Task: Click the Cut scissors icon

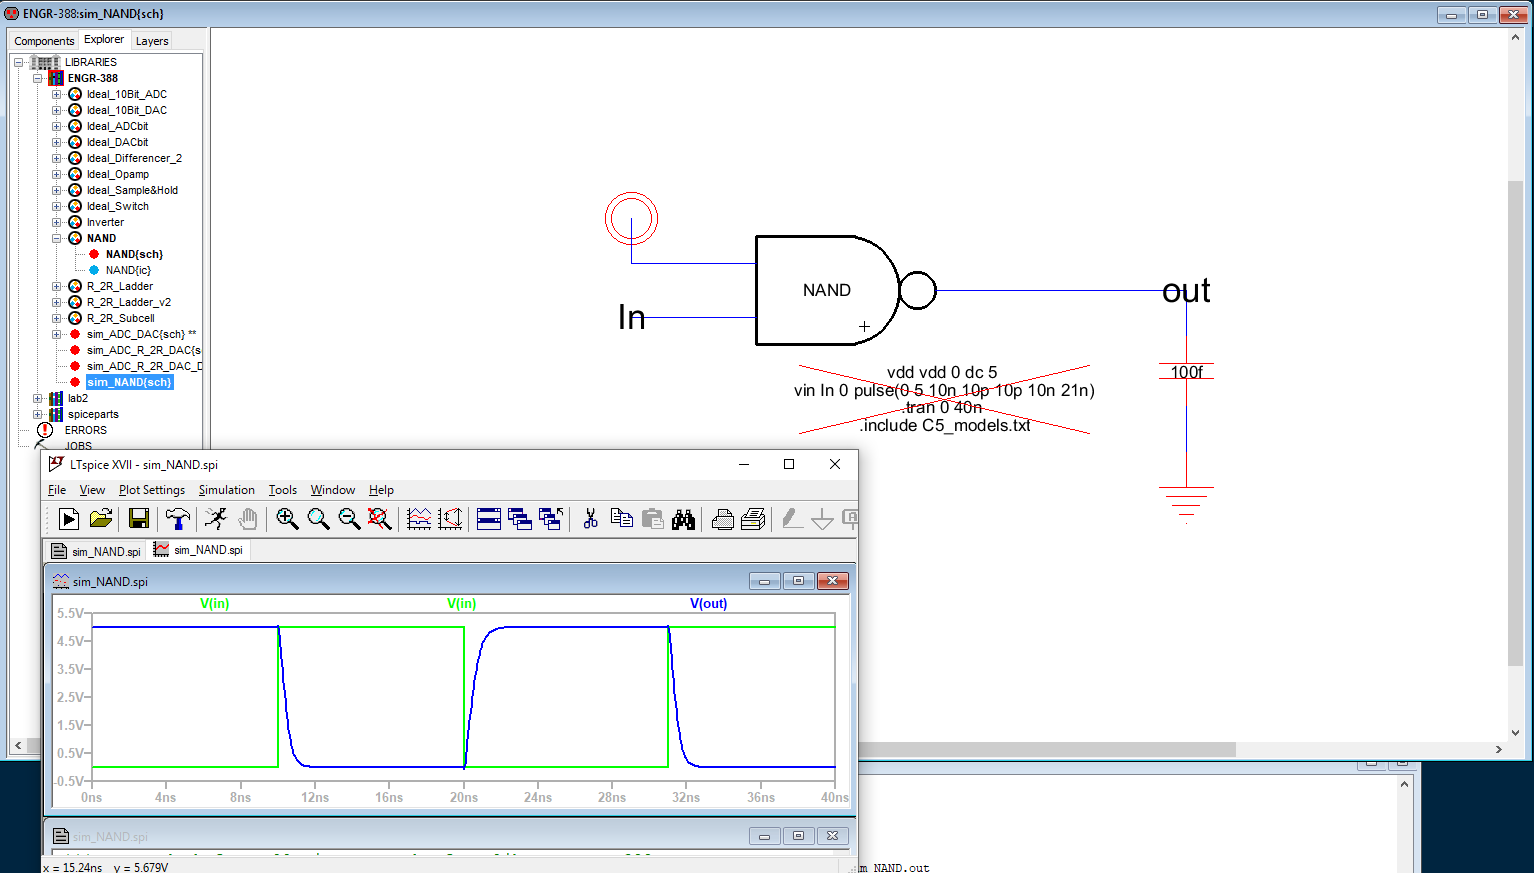Action: [590, 518]
